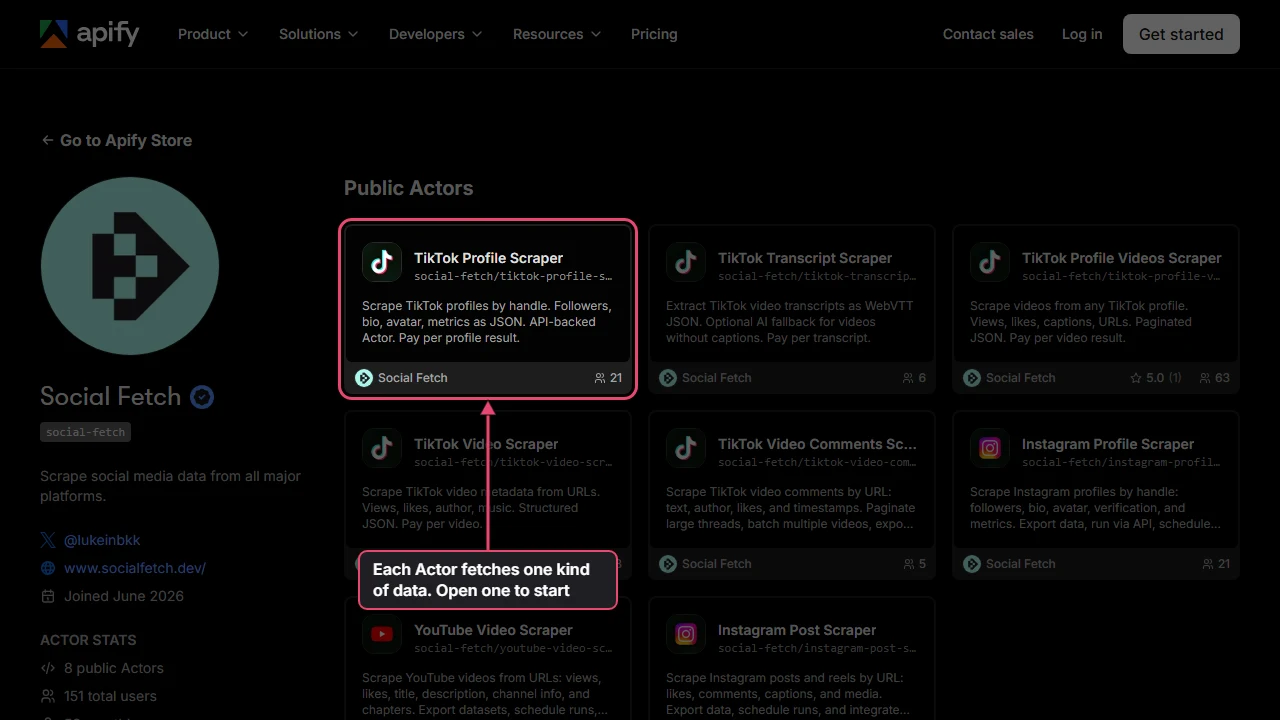
Task: Open Contact sales link
Action: coord(988,34)
